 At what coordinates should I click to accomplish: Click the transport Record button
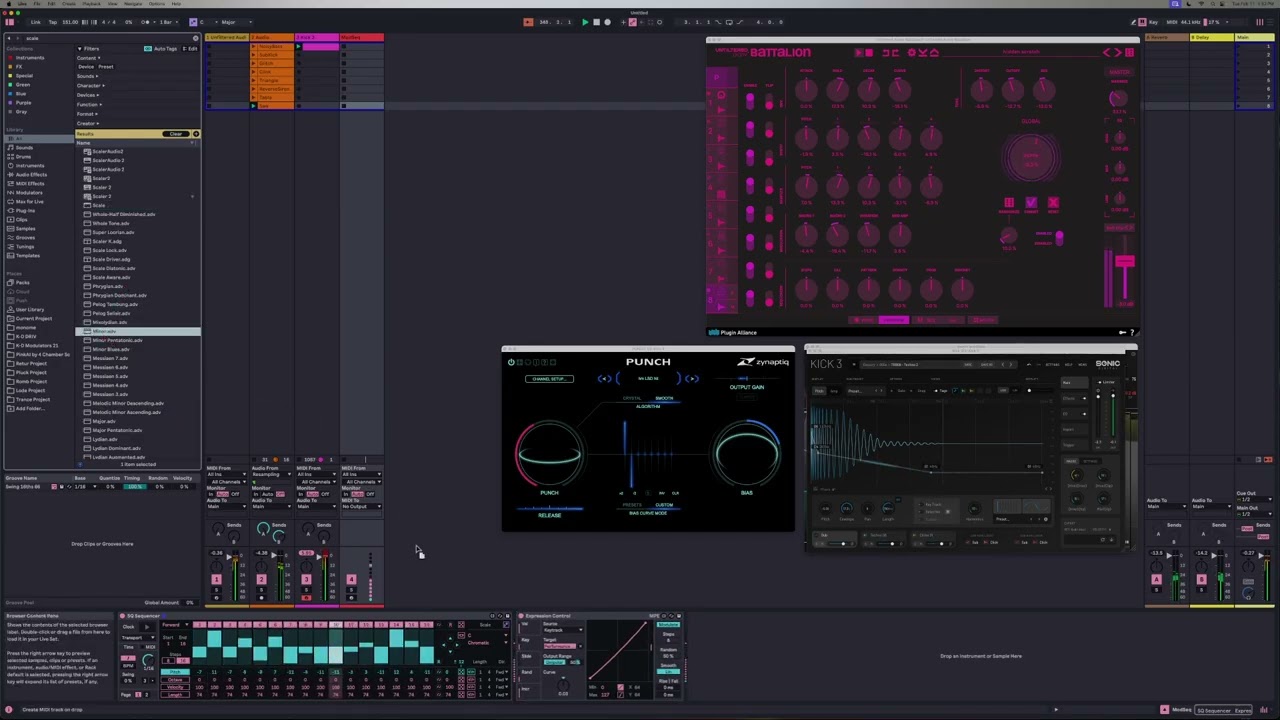(x=607, y=22)
